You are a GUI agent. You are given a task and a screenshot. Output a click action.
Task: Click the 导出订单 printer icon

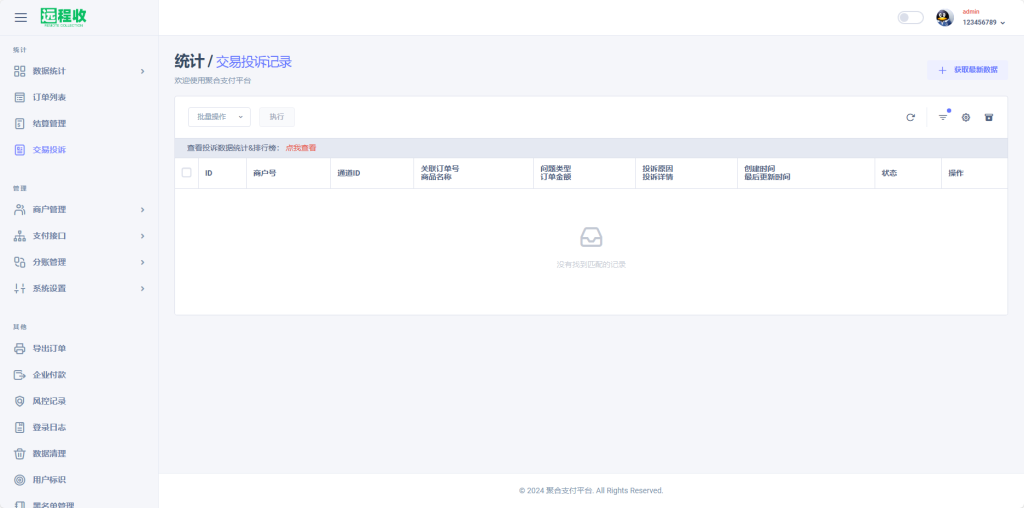coord(20,349)
